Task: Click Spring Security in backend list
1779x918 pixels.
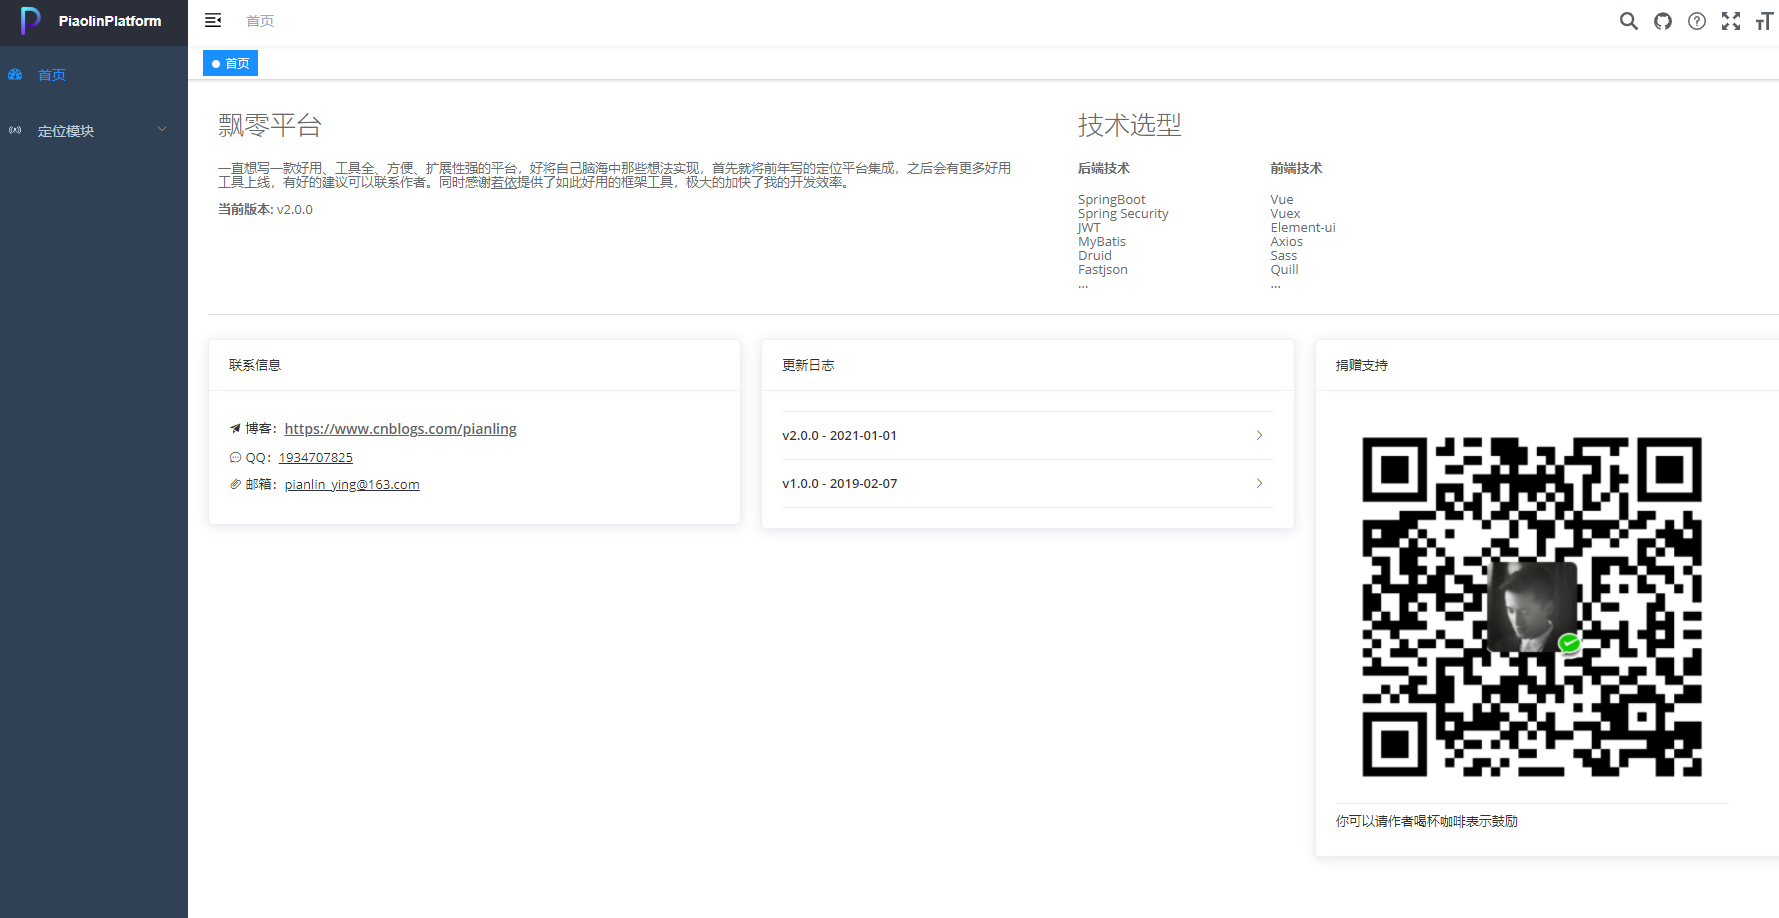Action: point(1123,213)
